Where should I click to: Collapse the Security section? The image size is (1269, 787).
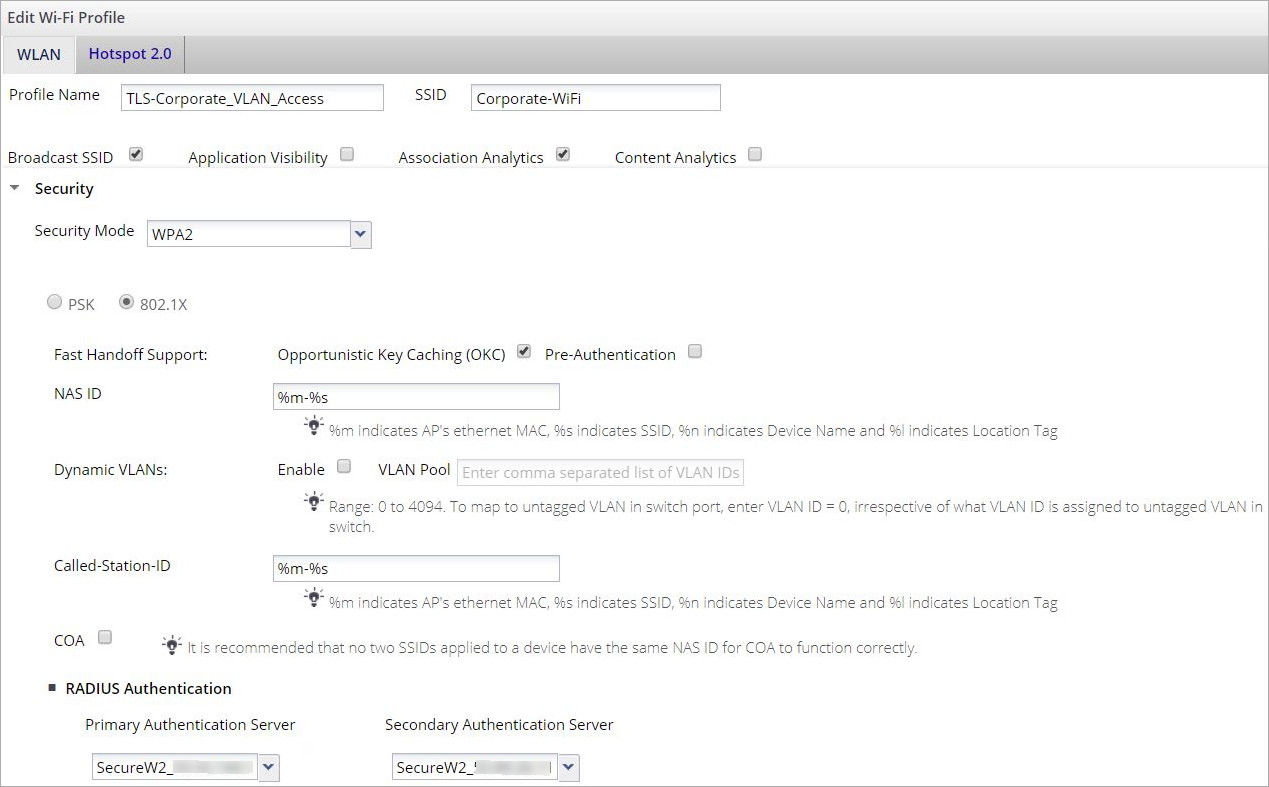(x=15, y=188)
